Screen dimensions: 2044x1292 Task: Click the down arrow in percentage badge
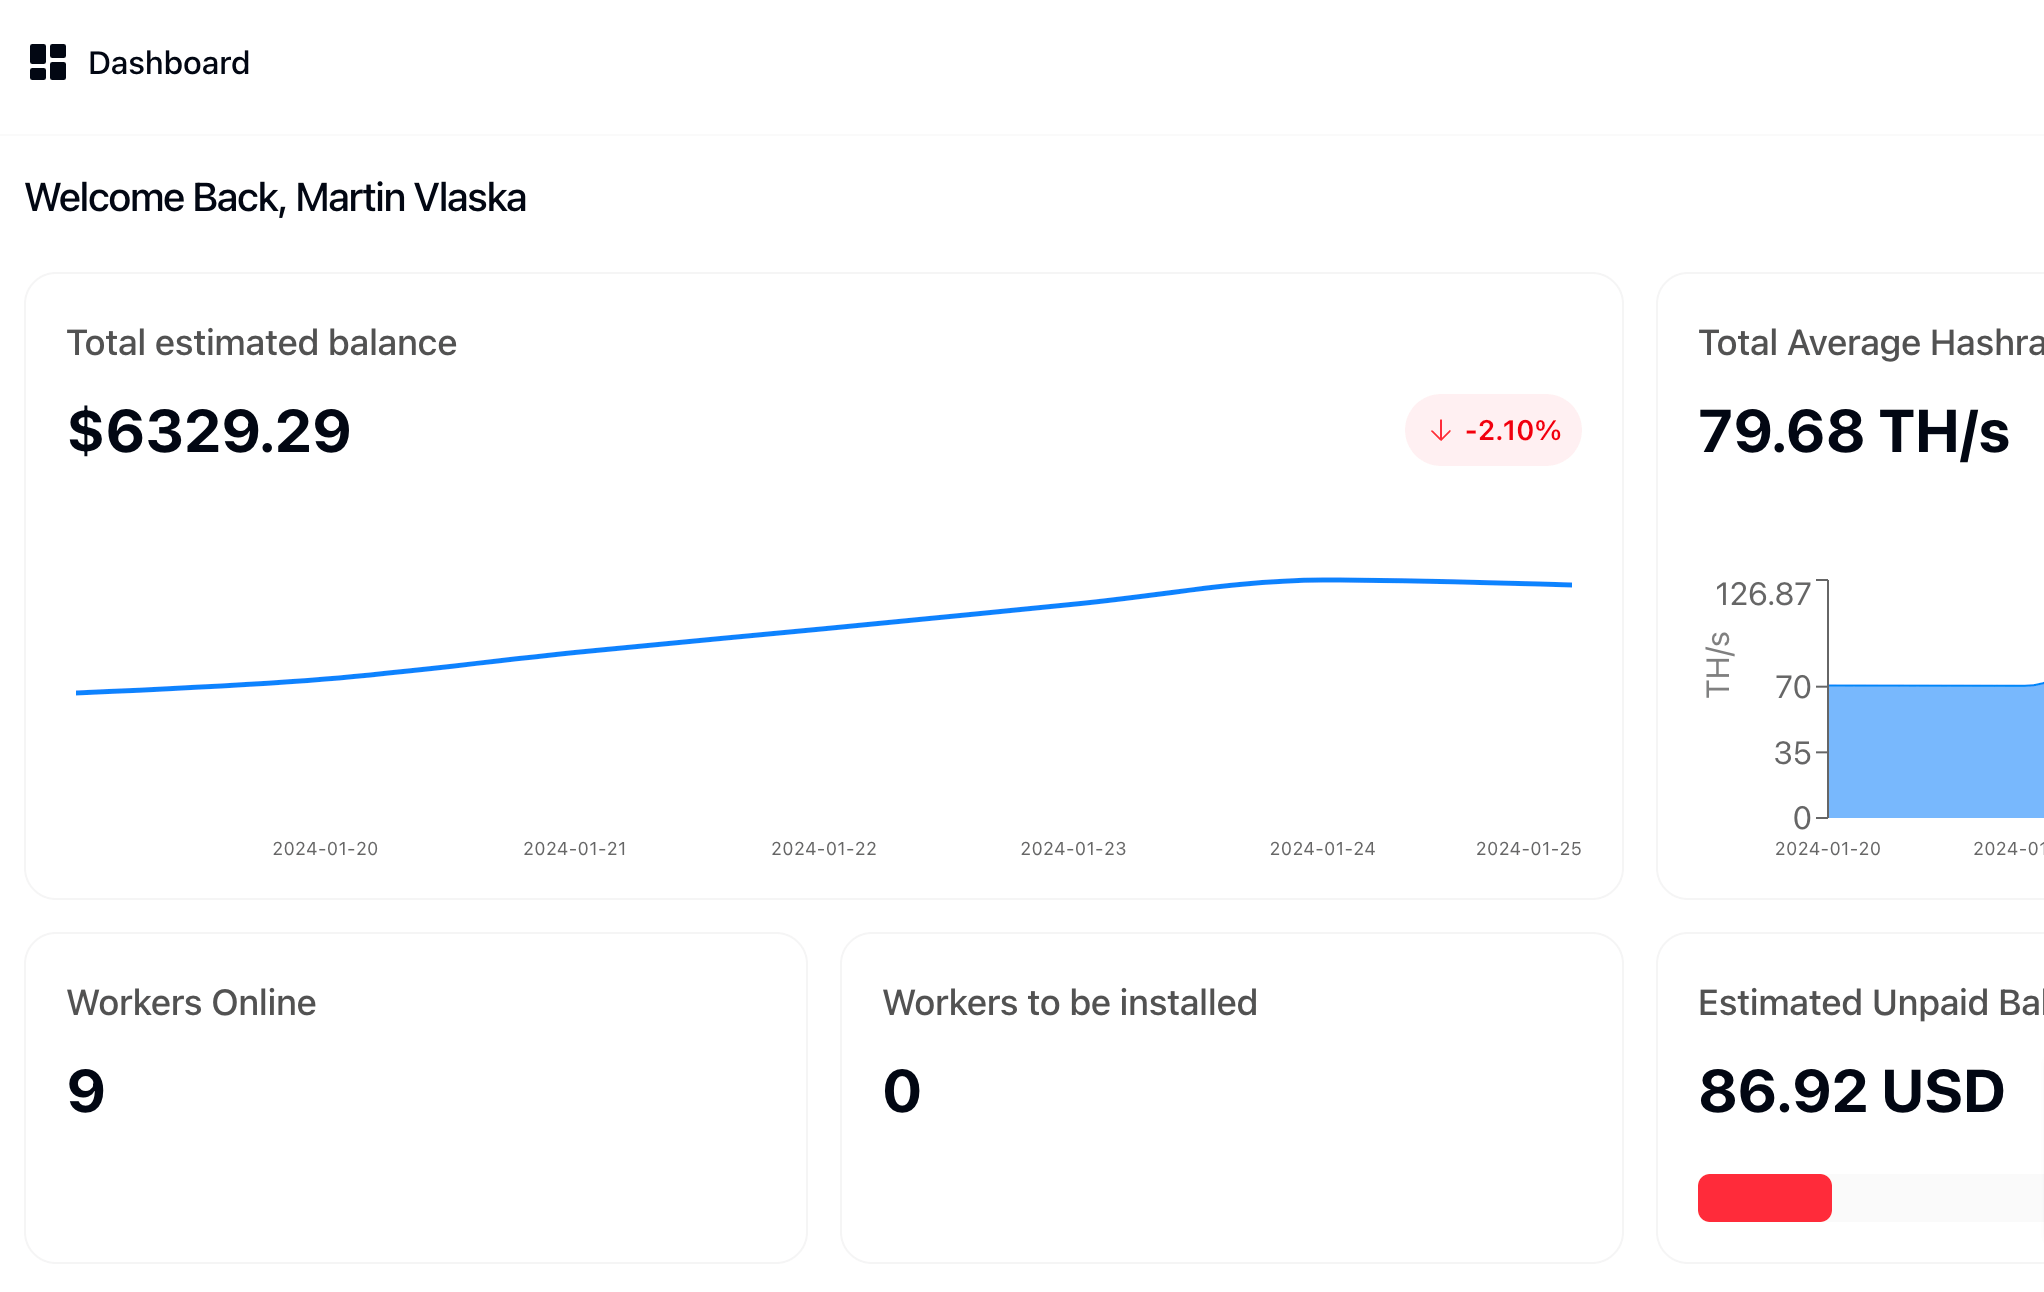(x=1440, y=431)
